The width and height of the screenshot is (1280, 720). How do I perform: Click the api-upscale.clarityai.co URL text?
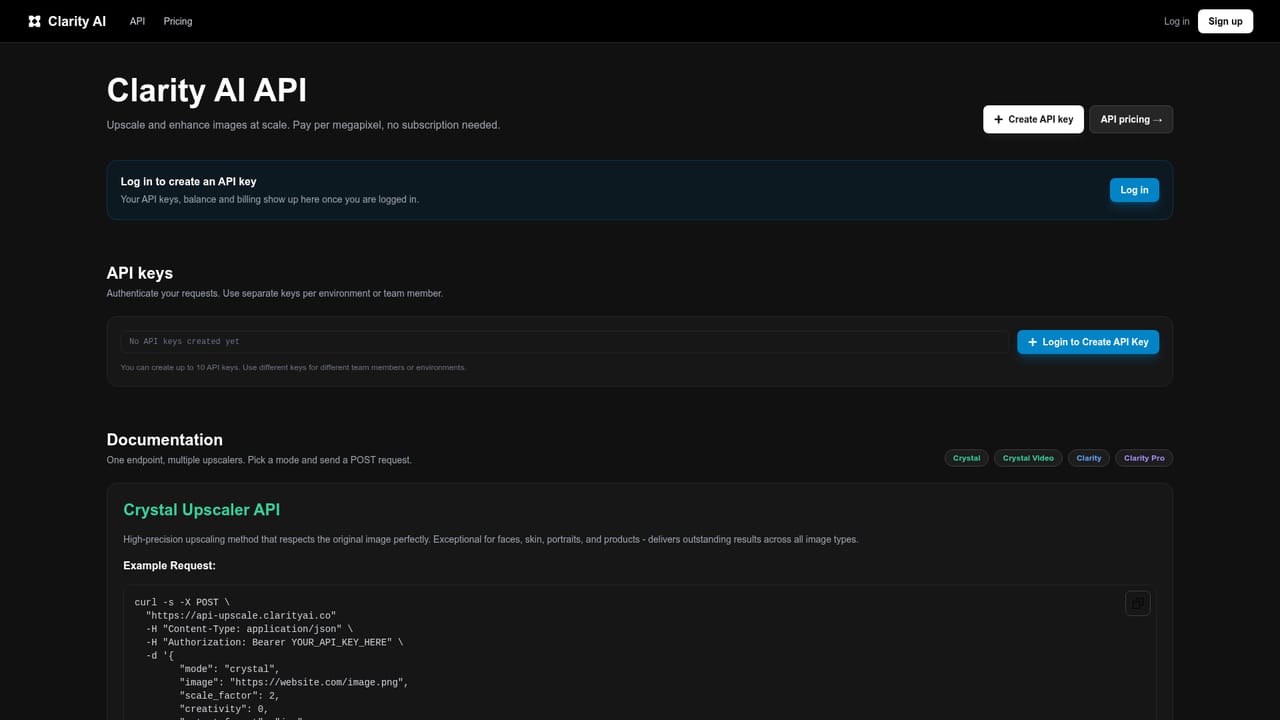click(x=241, y=616)
